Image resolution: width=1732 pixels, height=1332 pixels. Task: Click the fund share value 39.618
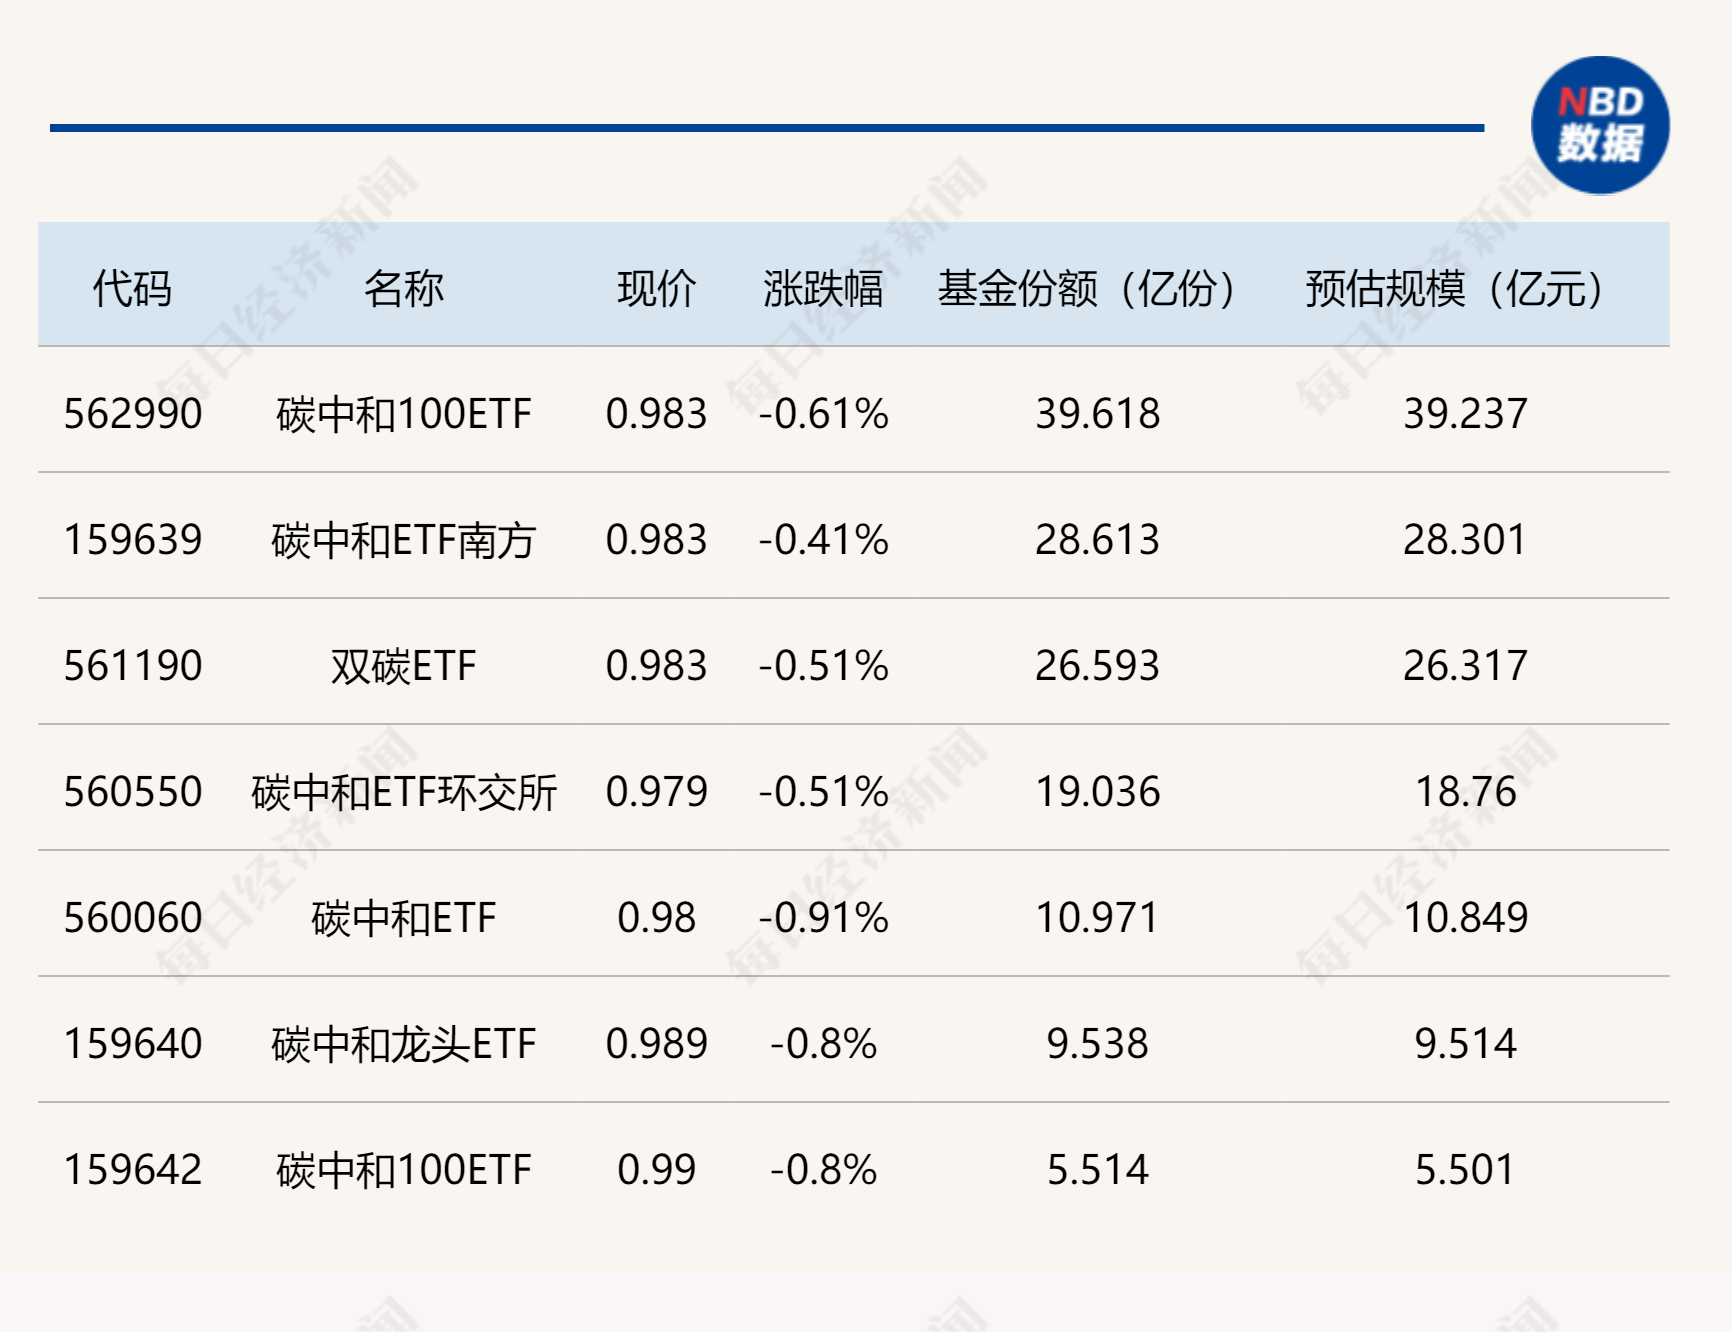(1097, 414)
